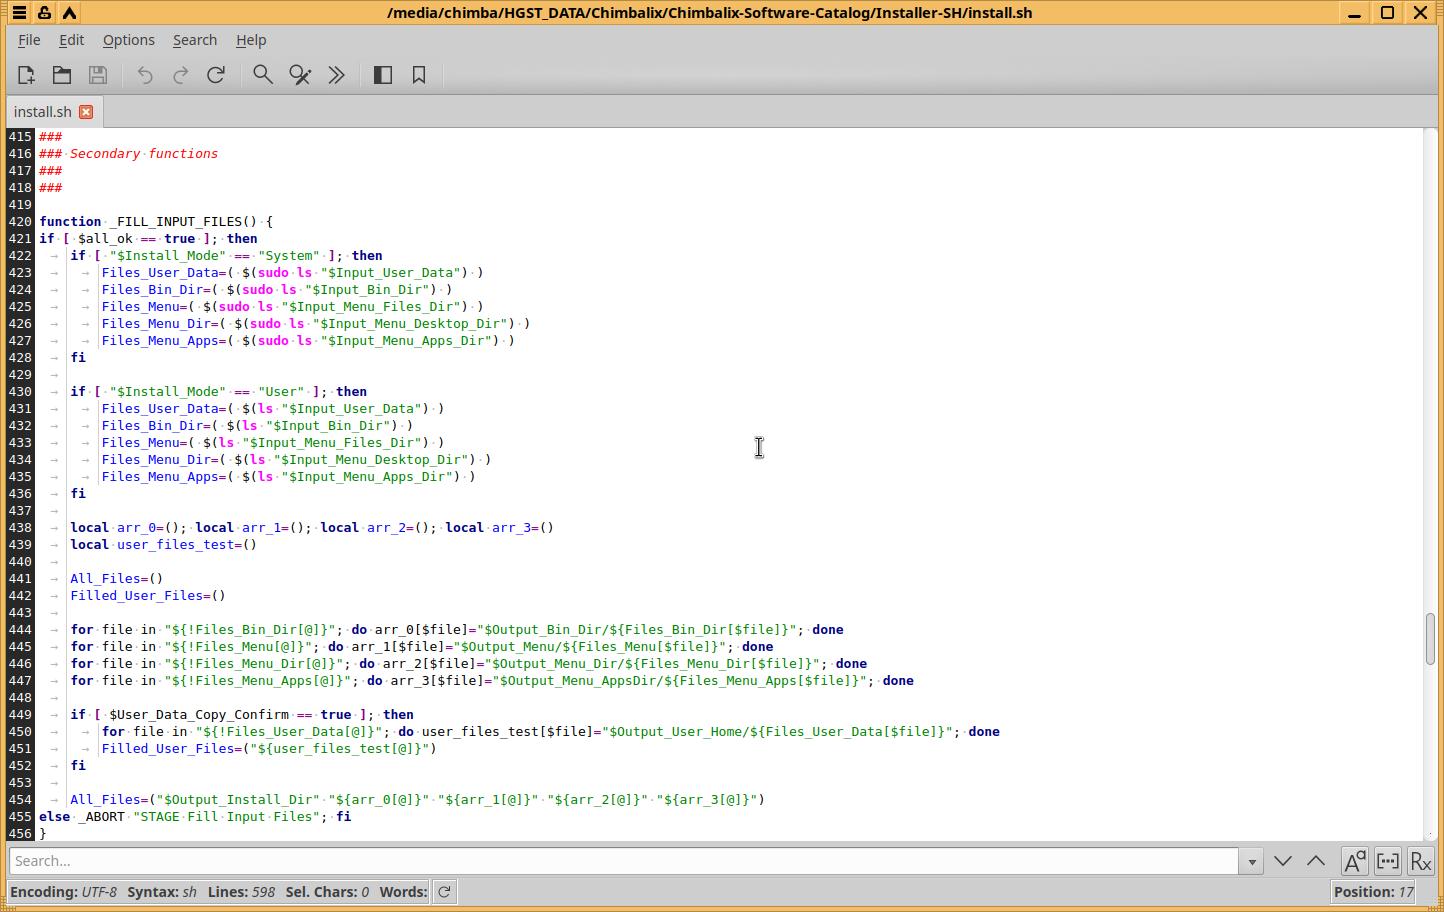The image size is (1444, 912).
Task: Expand the search history dropdown
Action: point(1251,861)
